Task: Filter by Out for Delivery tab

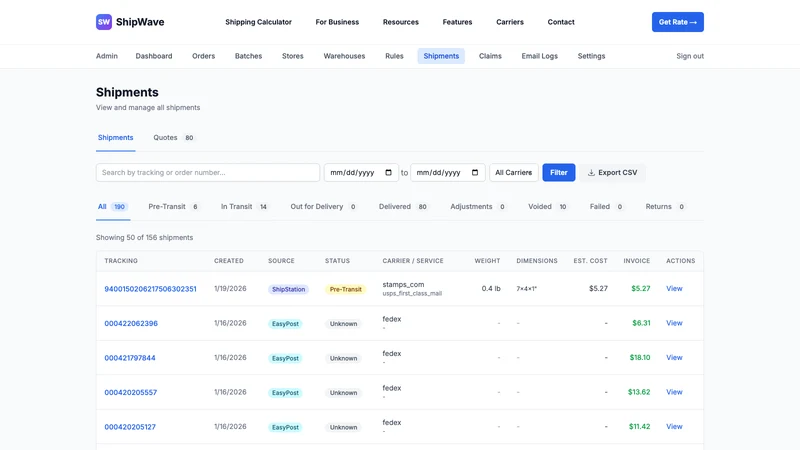Action: [323, 207]
